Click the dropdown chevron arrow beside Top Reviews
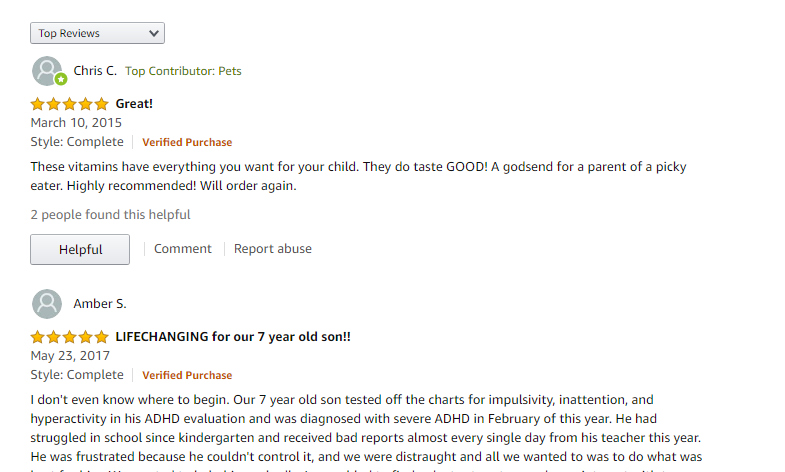 (x=154, y=34)
